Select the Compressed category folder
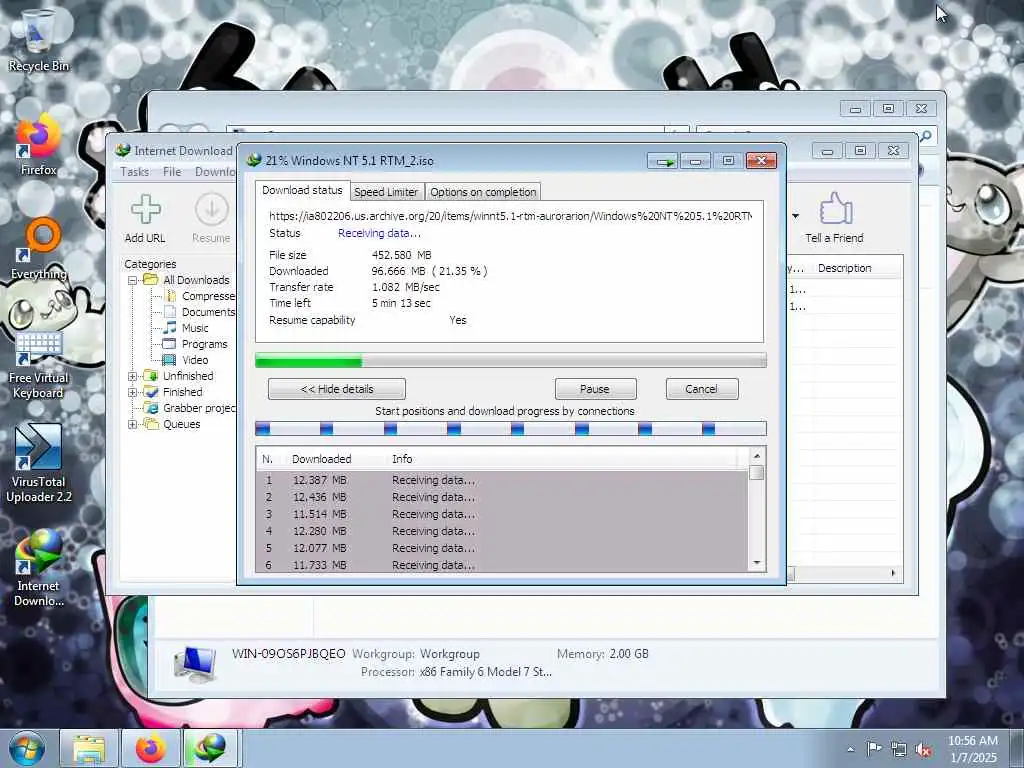The width and height of the screenshot is (1024, 768). [200, 296]
